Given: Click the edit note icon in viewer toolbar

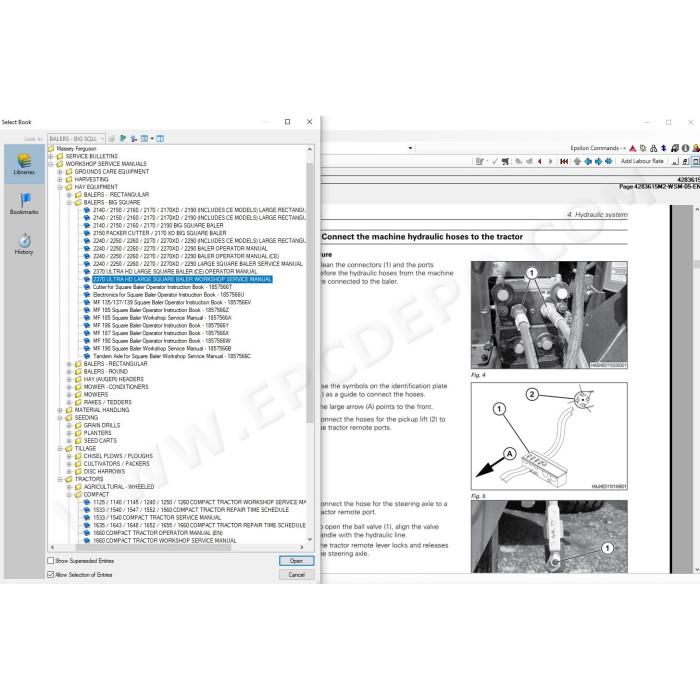Looking at the screenshot, I should pyautogui.click(x=479, y=161).
